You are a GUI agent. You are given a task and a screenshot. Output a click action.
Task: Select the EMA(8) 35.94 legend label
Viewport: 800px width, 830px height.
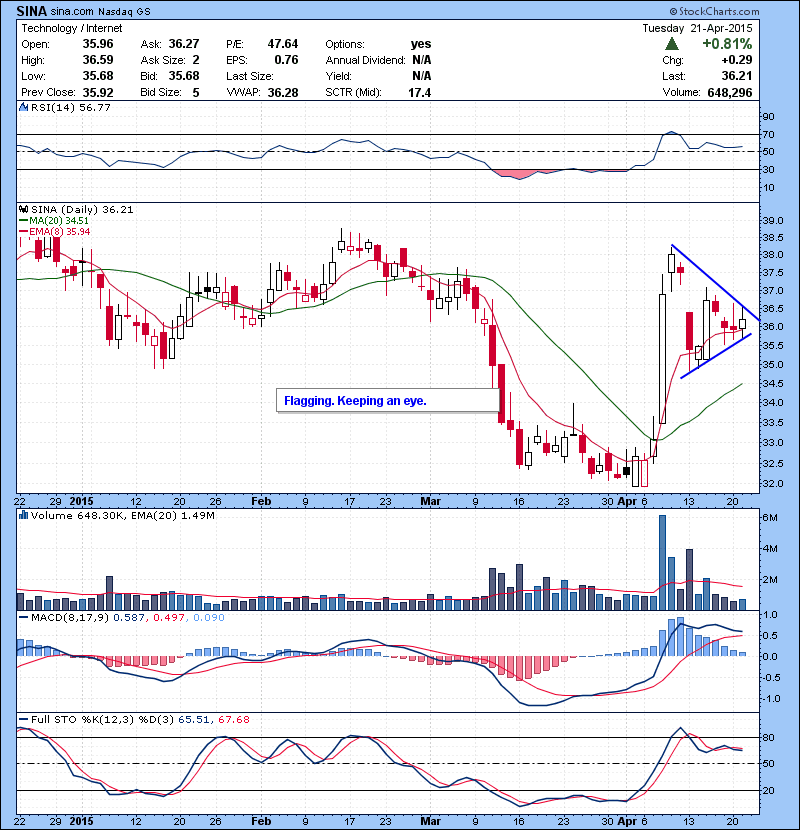(x=59, y=232)
